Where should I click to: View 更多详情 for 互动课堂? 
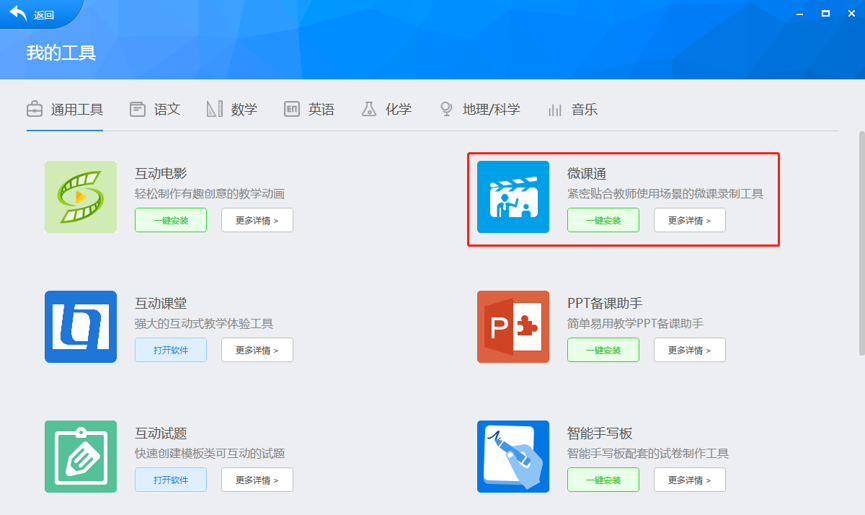click(257, 350)
